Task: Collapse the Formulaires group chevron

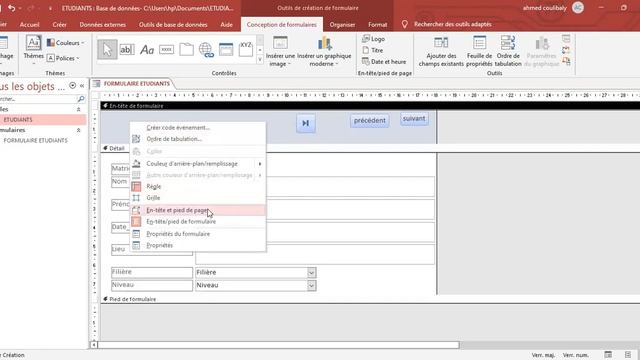Action: click(78, 130)
